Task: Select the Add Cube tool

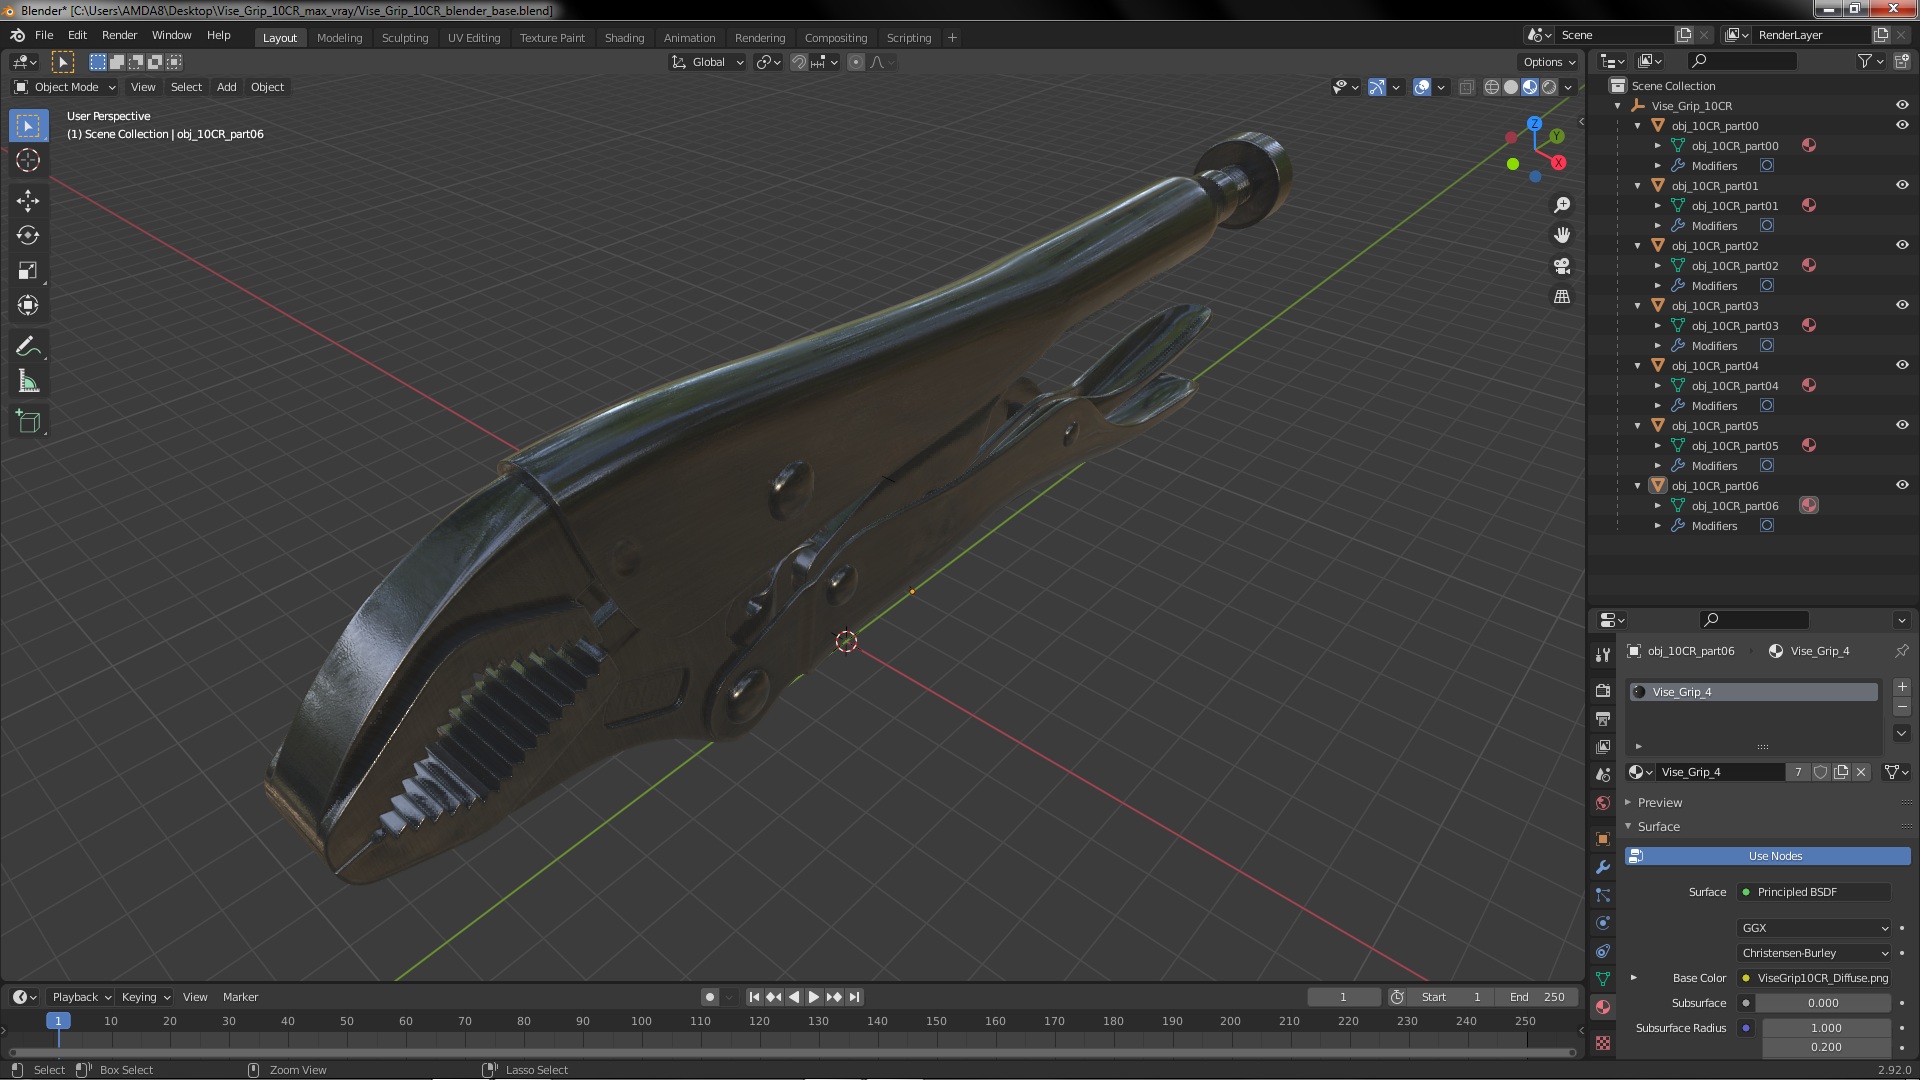Action: 28,422
